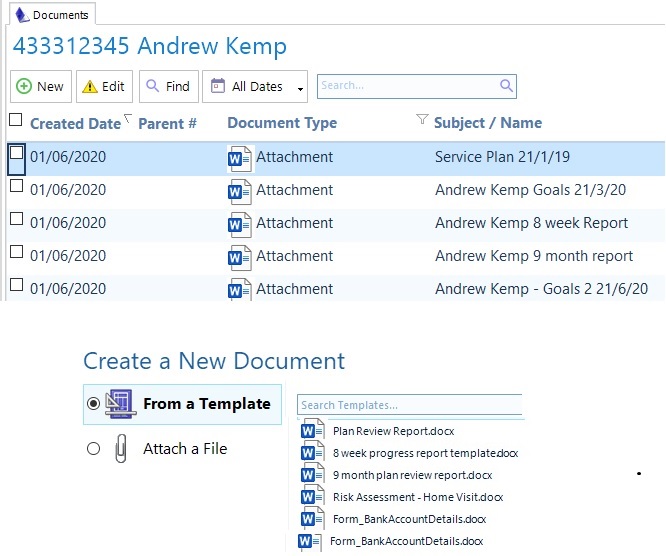Select Risk Assessment - Home Visit.docx template
This screenshot has height=556, width=666.
point(418,497)
